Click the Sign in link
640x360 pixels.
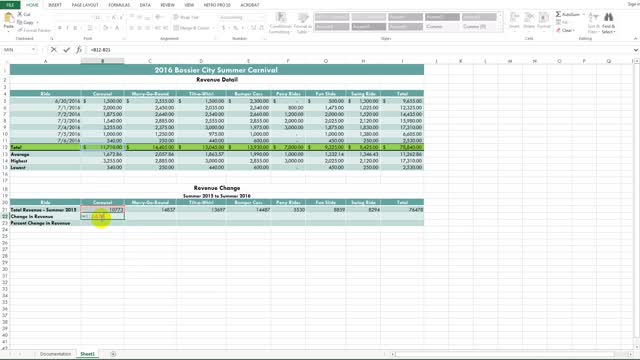[633, 4]
